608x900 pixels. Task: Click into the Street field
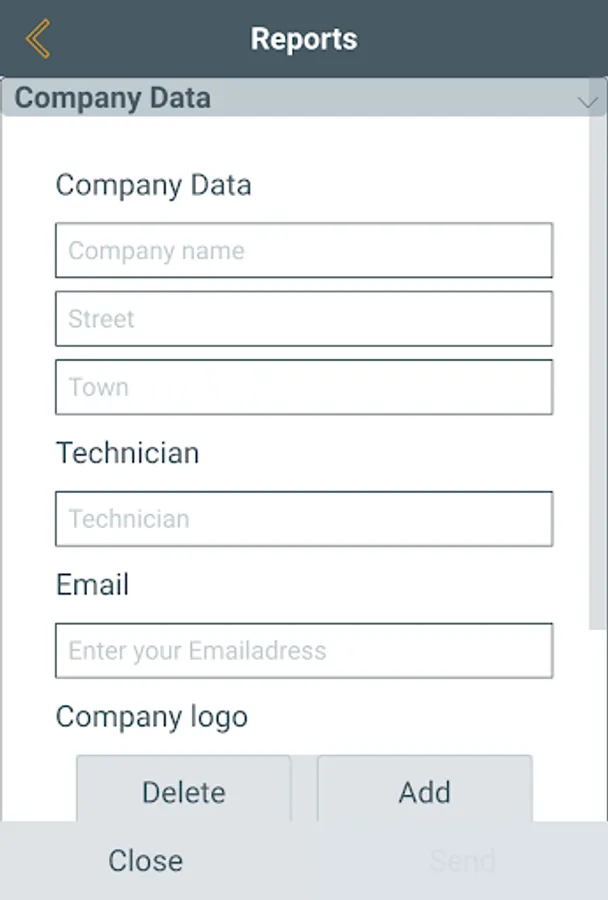pos(304,319)
